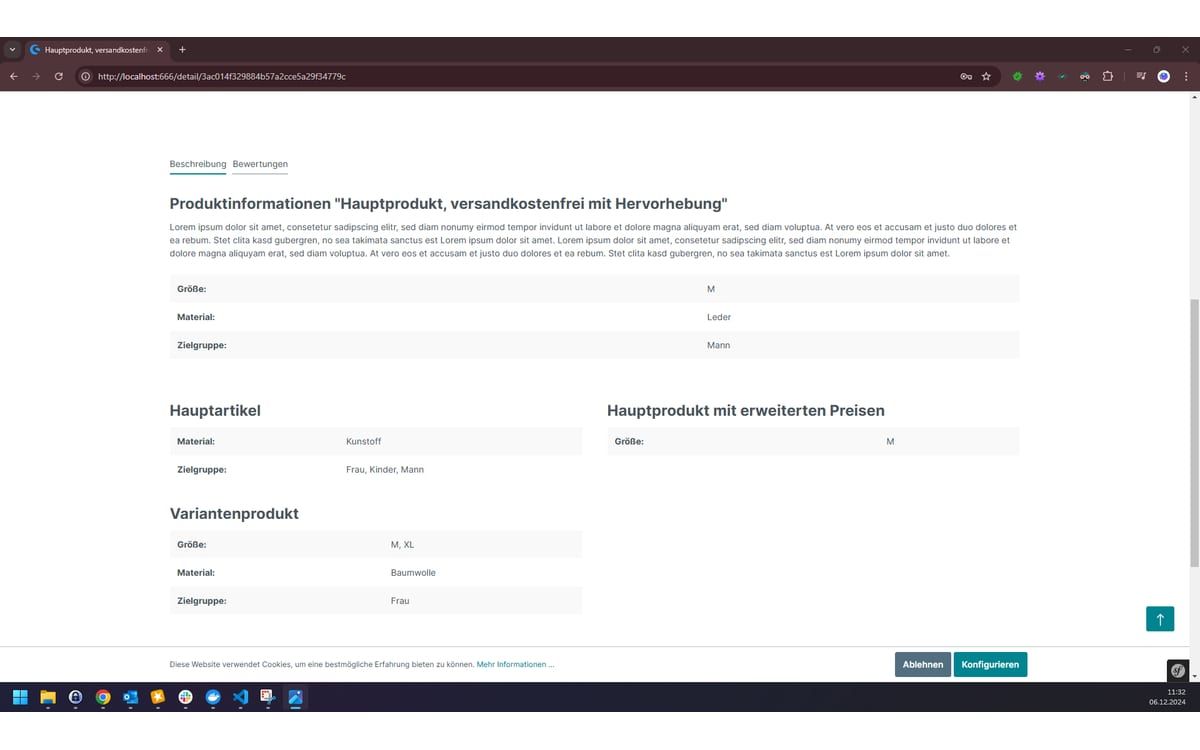The image size is (1200, 750).
Task: Open Slack from the taskbar
Action: pos(185,697)
